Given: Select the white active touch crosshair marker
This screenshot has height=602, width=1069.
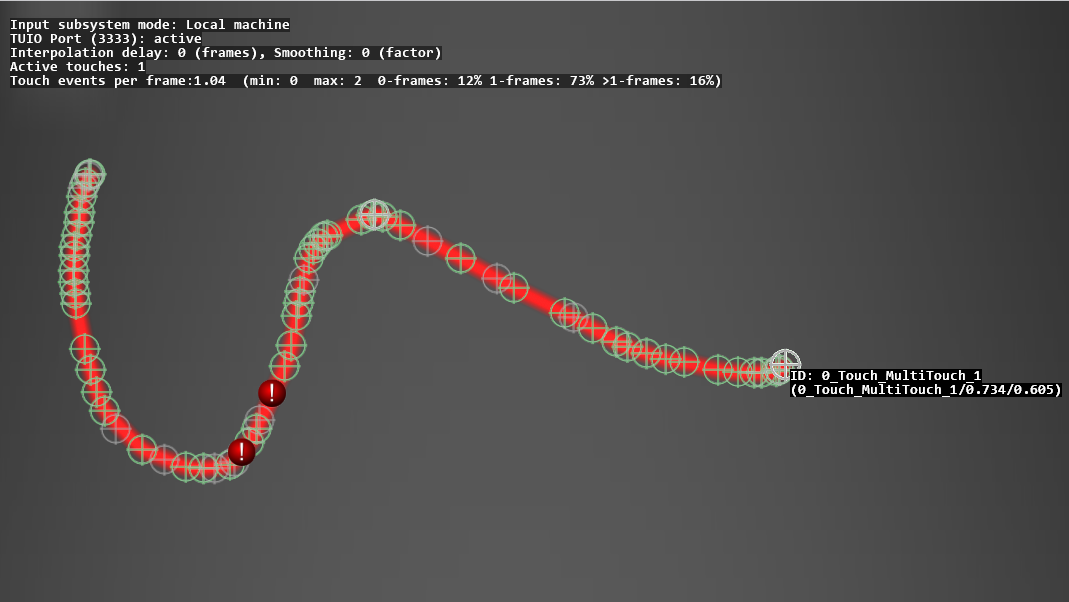Looking at the screenshot, I should [x=785, y=364].
